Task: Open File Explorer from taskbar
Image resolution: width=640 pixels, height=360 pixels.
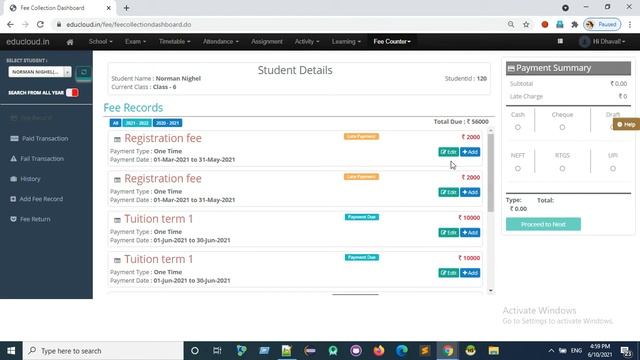Action: point(493,351)
